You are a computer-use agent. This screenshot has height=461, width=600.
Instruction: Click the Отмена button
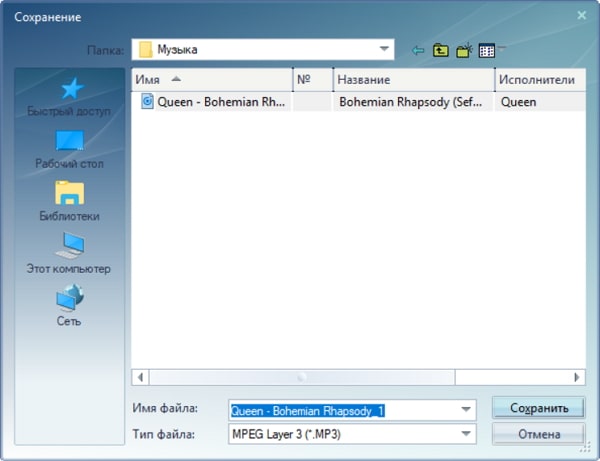tap(539, 434)
